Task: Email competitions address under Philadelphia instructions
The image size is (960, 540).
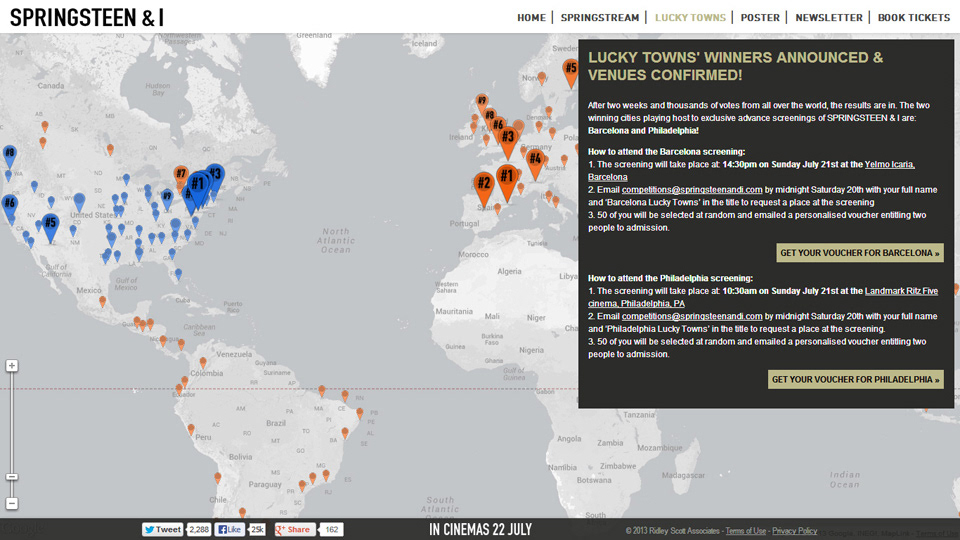Action: coord(692,317)
